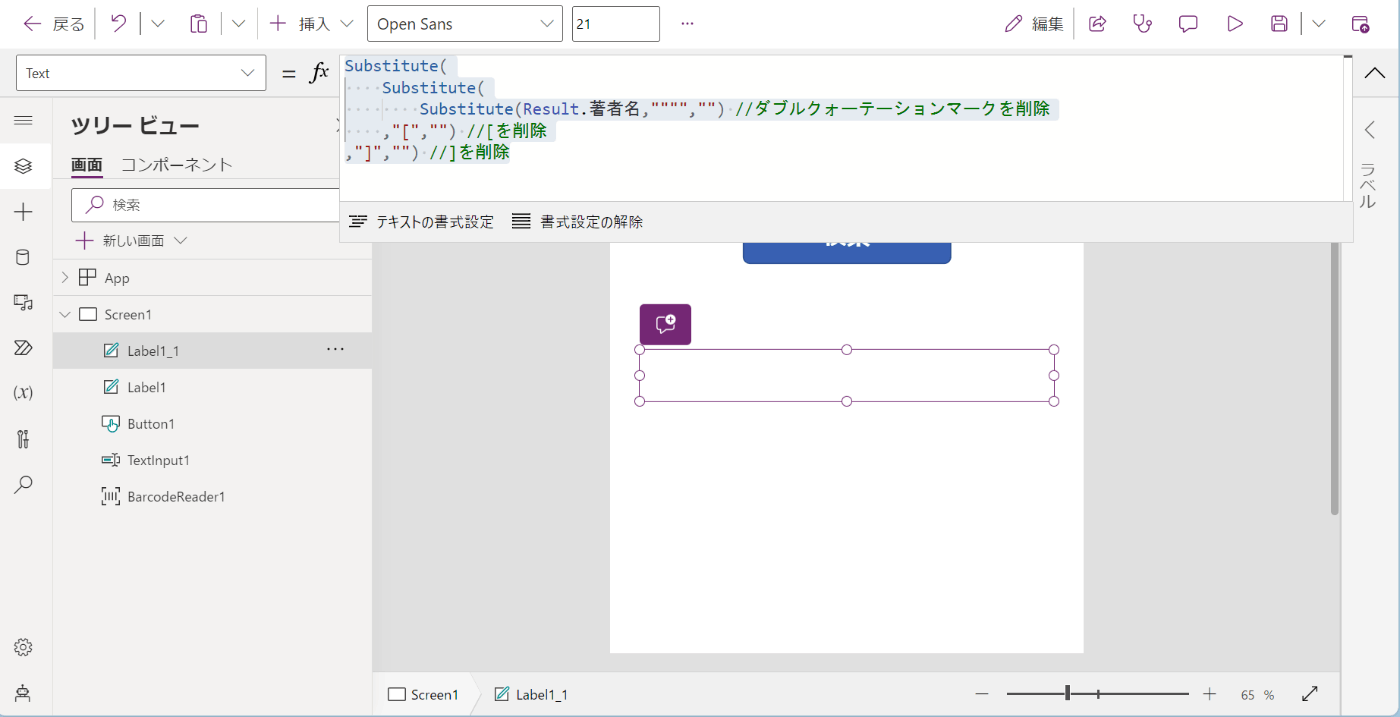Click the Label1_1 breadcrumb at bottom
1400x717 pixels.
531,694
